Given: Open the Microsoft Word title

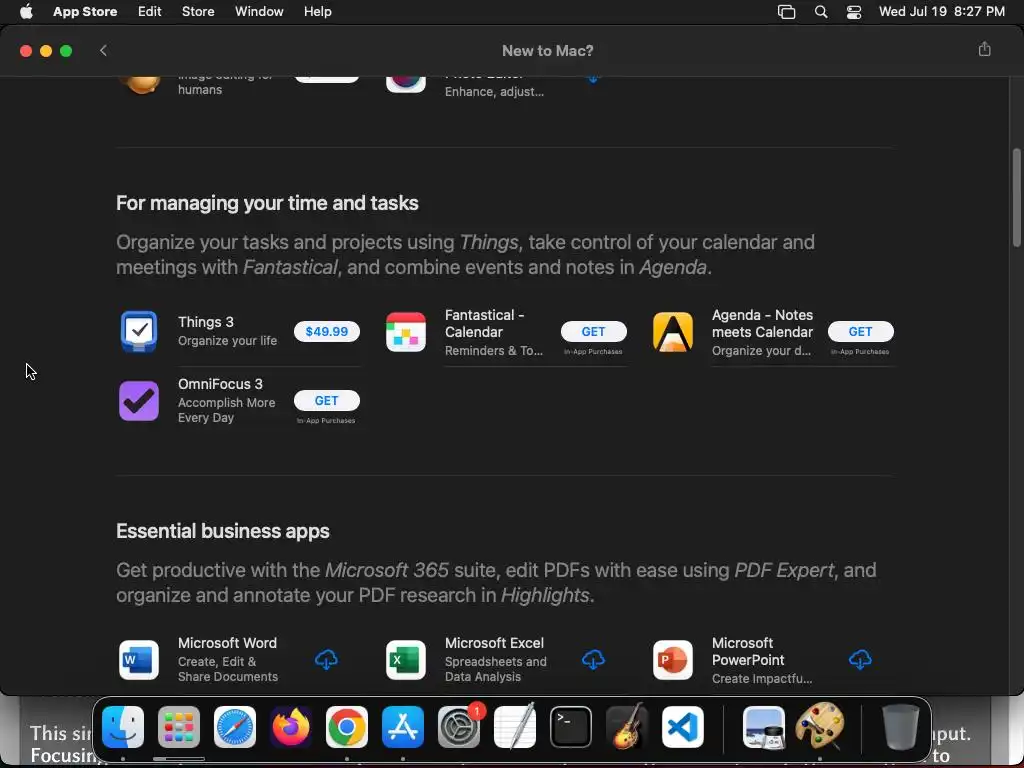Looking at the screenshot, I should [x=227, y=643].
